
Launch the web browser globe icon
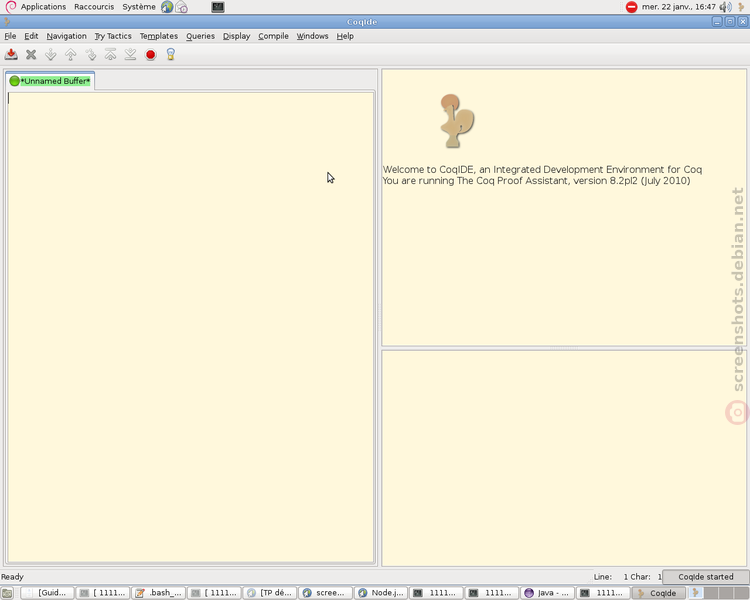(167, 7)
